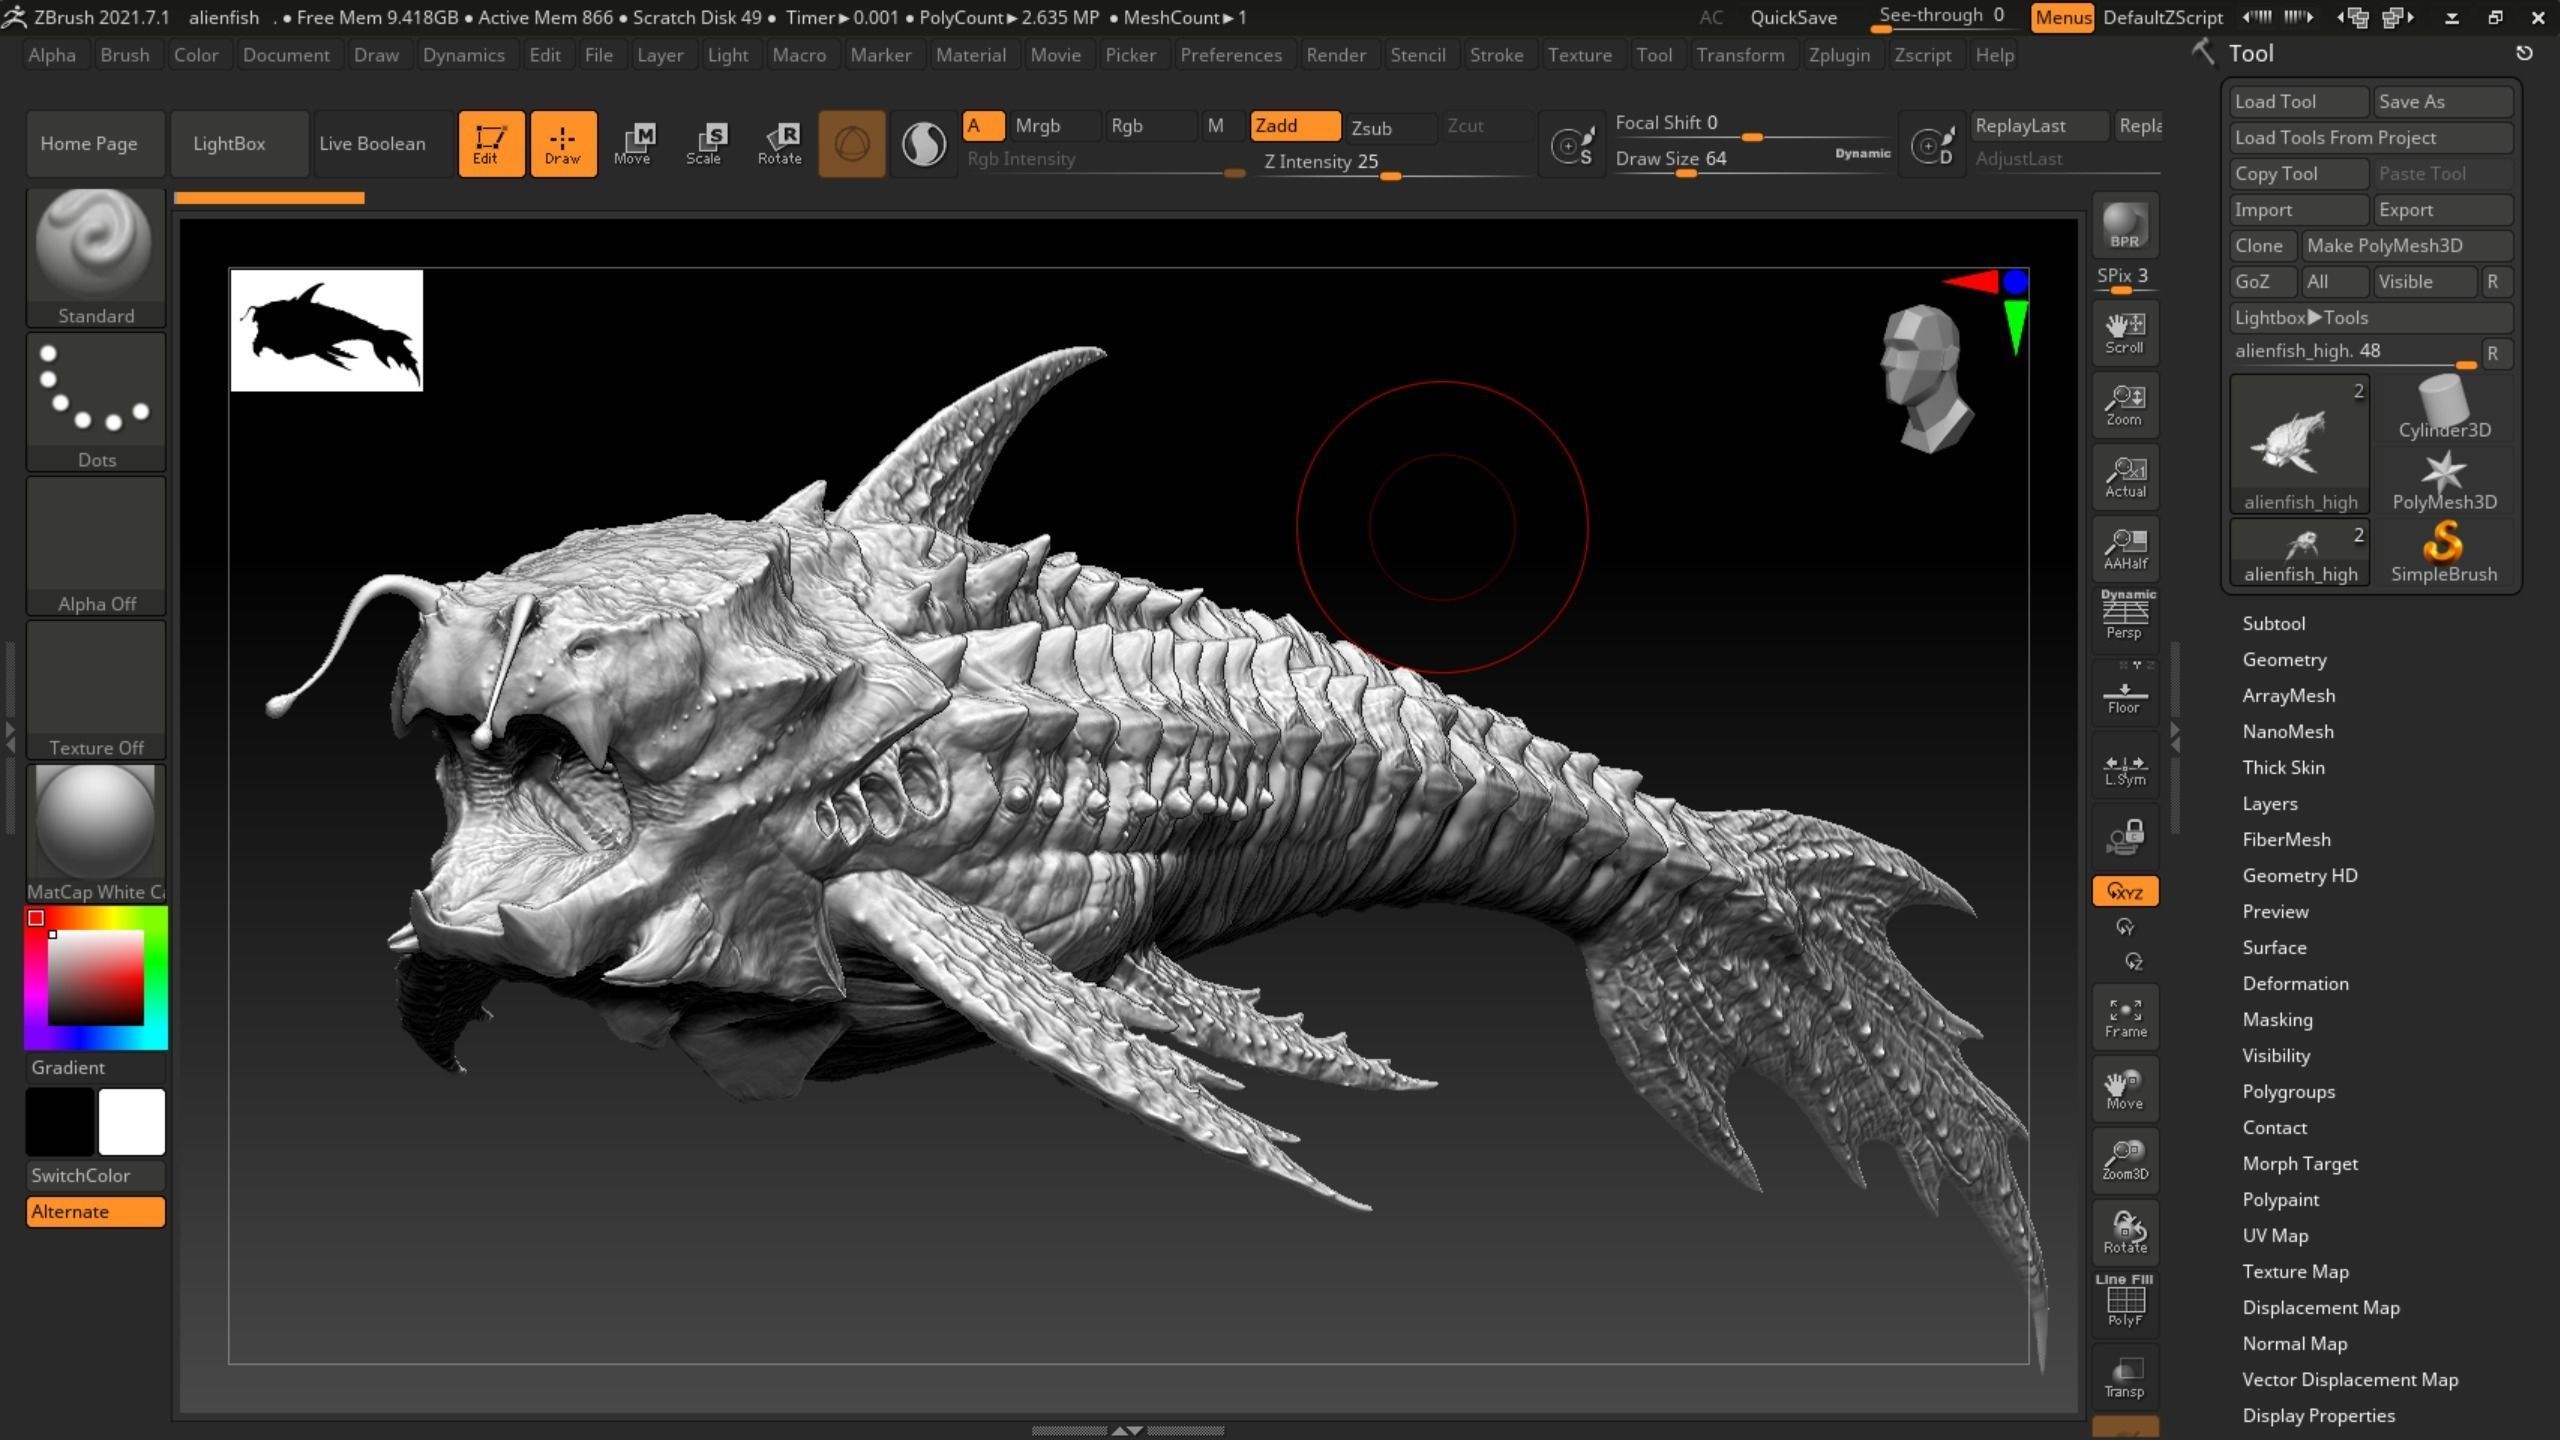Select the Cylinder3D tool
Image resolution: width=2560 pixels, height=1440 pixels.
click(x=2444, y=407)
